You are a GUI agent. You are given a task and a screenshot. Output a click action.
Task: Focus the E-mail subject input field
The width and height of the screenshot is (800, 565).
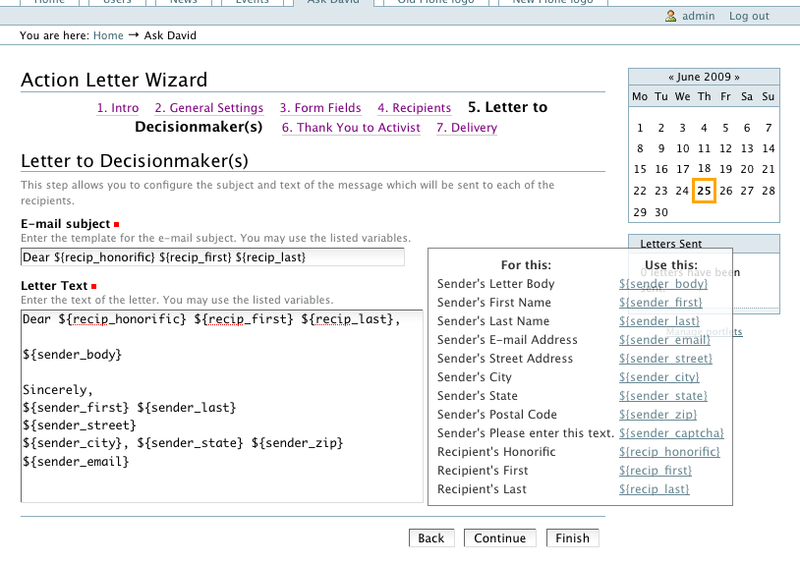[x=212, y=257]
